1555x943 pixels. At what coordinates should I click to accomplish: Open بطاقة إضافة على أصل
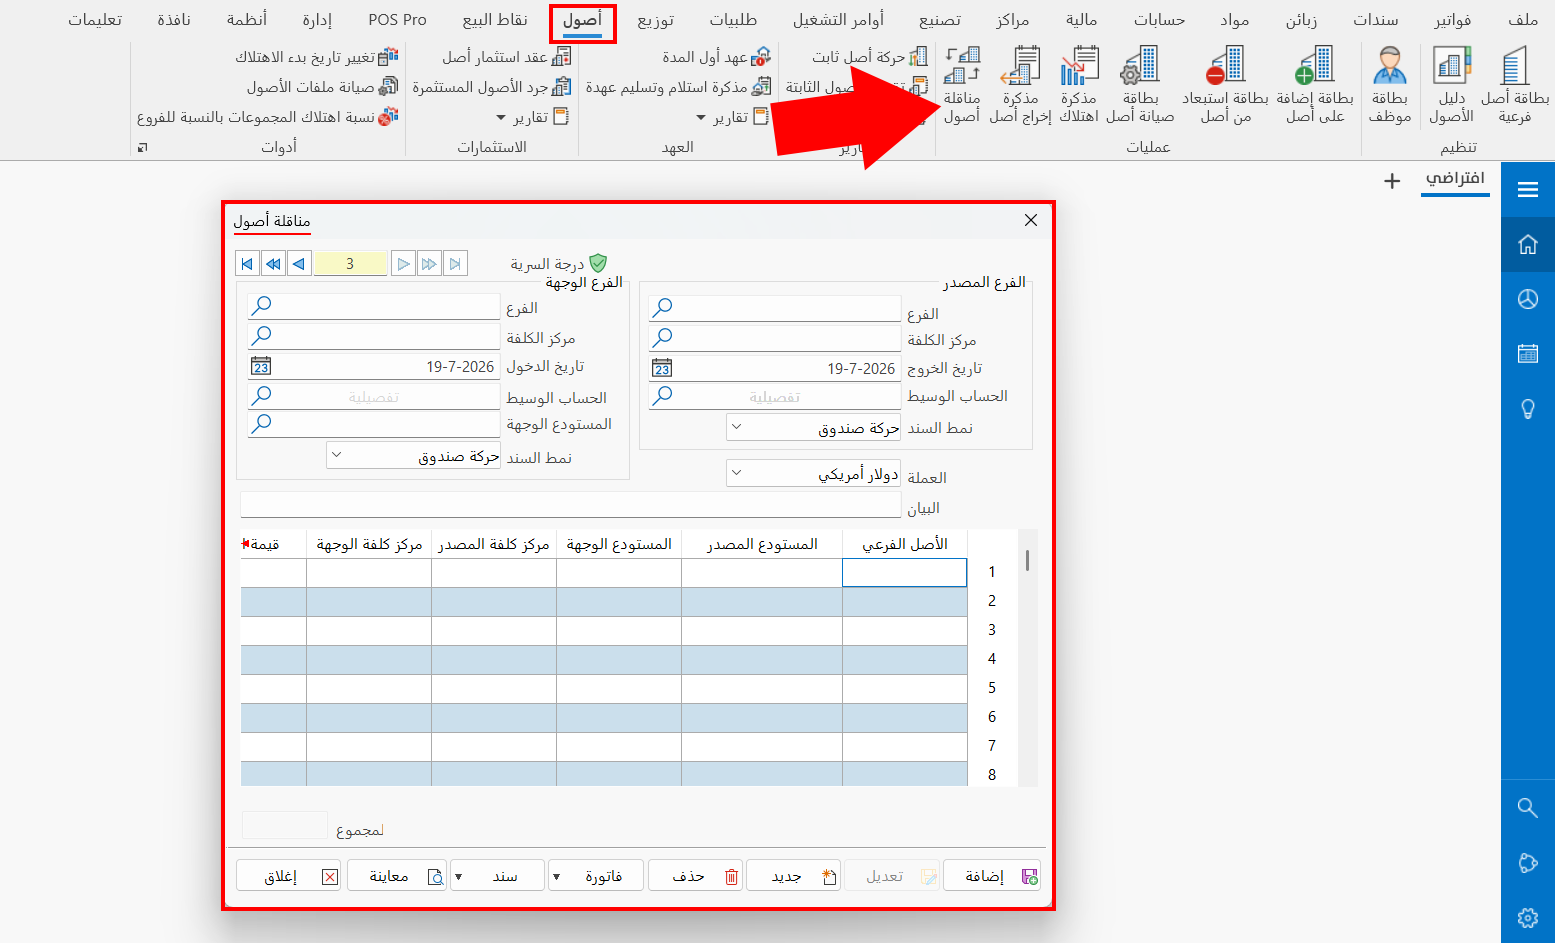coord(1315,85)
